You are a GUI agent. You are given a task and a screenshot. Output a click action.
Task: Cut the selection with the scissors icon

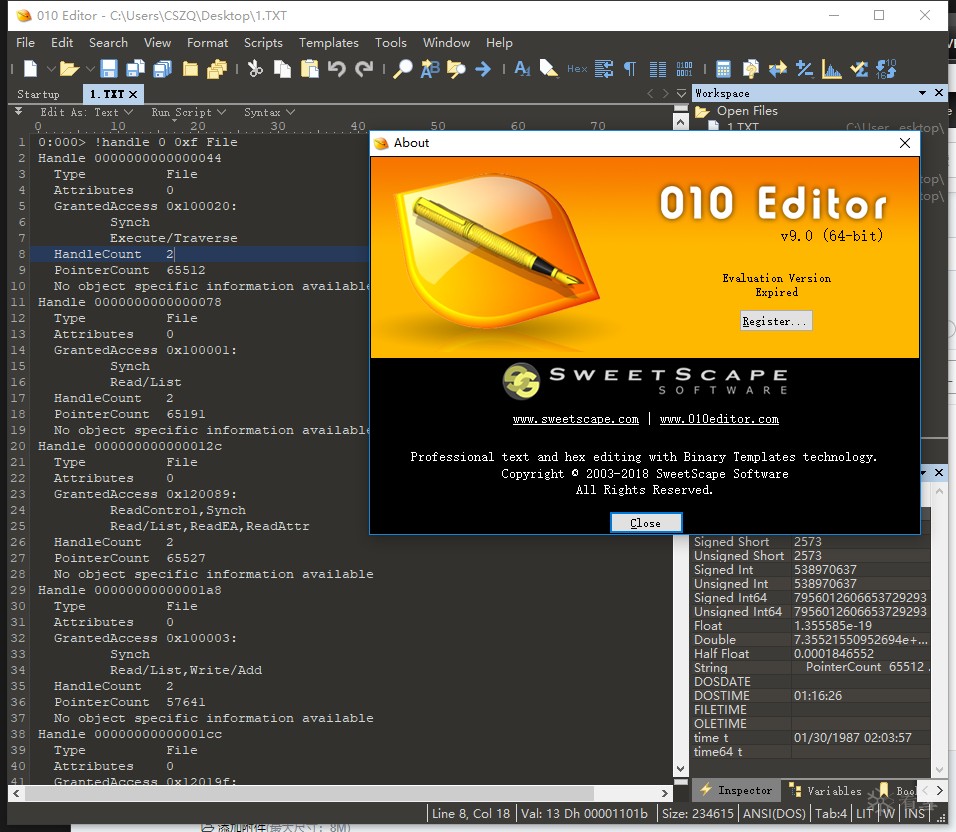pyautogui.click(x=255, y=69)
